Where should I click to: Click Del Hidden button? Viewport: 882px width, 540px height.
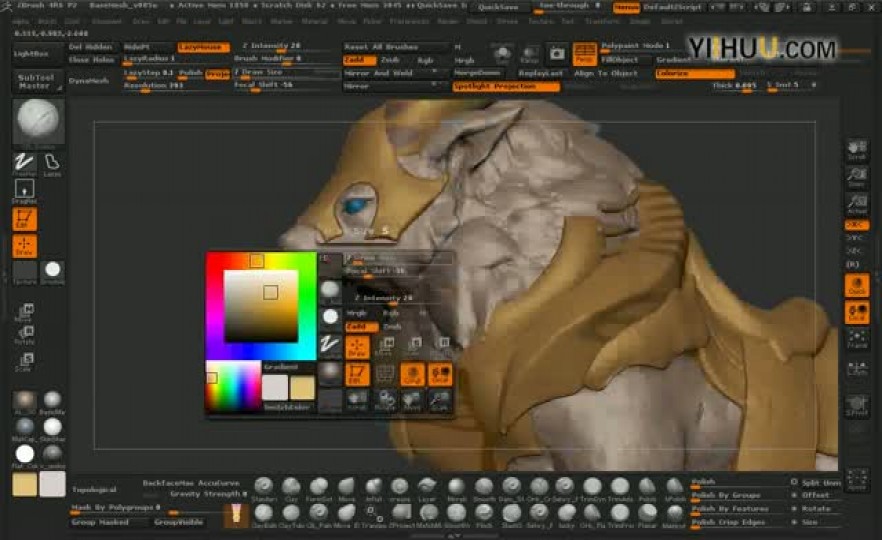pyautogui.click(x=91, y=47)
